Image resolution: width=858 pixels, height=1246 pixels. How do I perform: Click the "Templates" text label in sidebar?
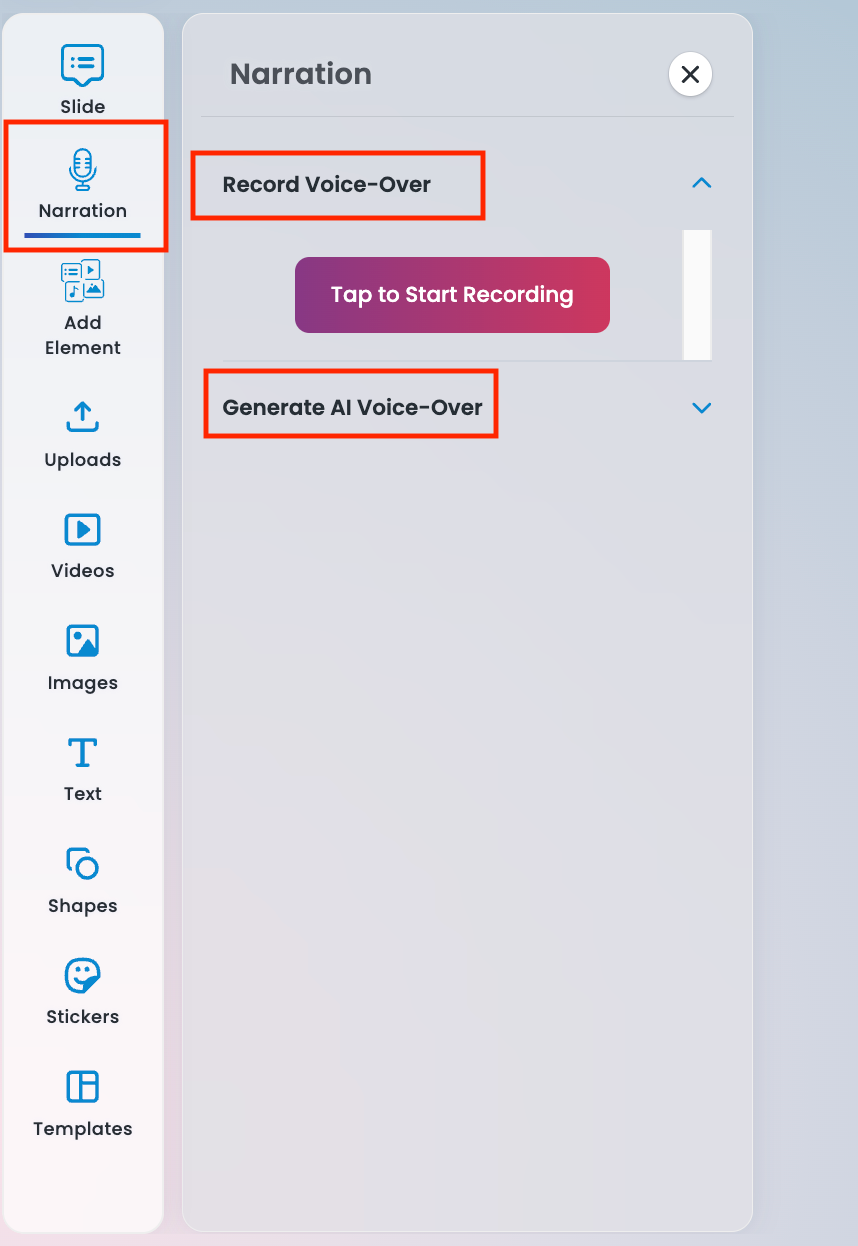[x=83, y=1129]
